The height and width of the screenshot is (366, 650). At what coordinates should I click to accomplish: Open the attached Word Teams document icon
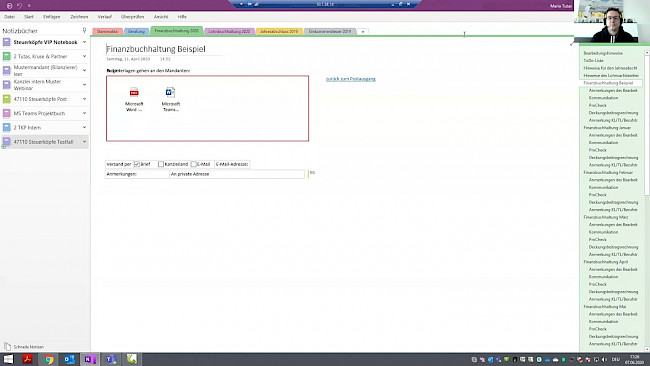pos(170,92)
